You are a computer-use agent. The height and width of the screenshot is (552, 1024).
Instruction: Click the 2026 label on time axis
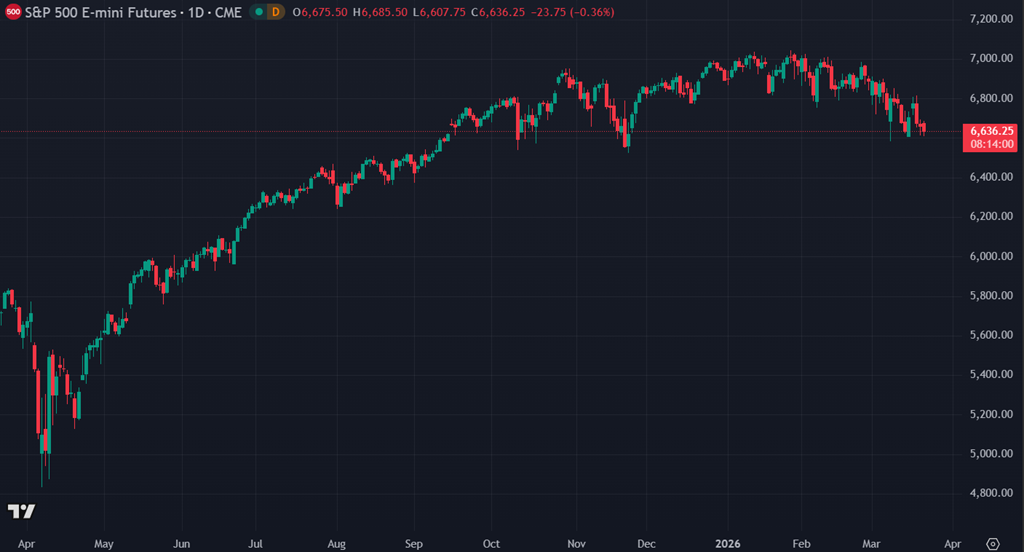pyautogui.click(x=727, y=543)
